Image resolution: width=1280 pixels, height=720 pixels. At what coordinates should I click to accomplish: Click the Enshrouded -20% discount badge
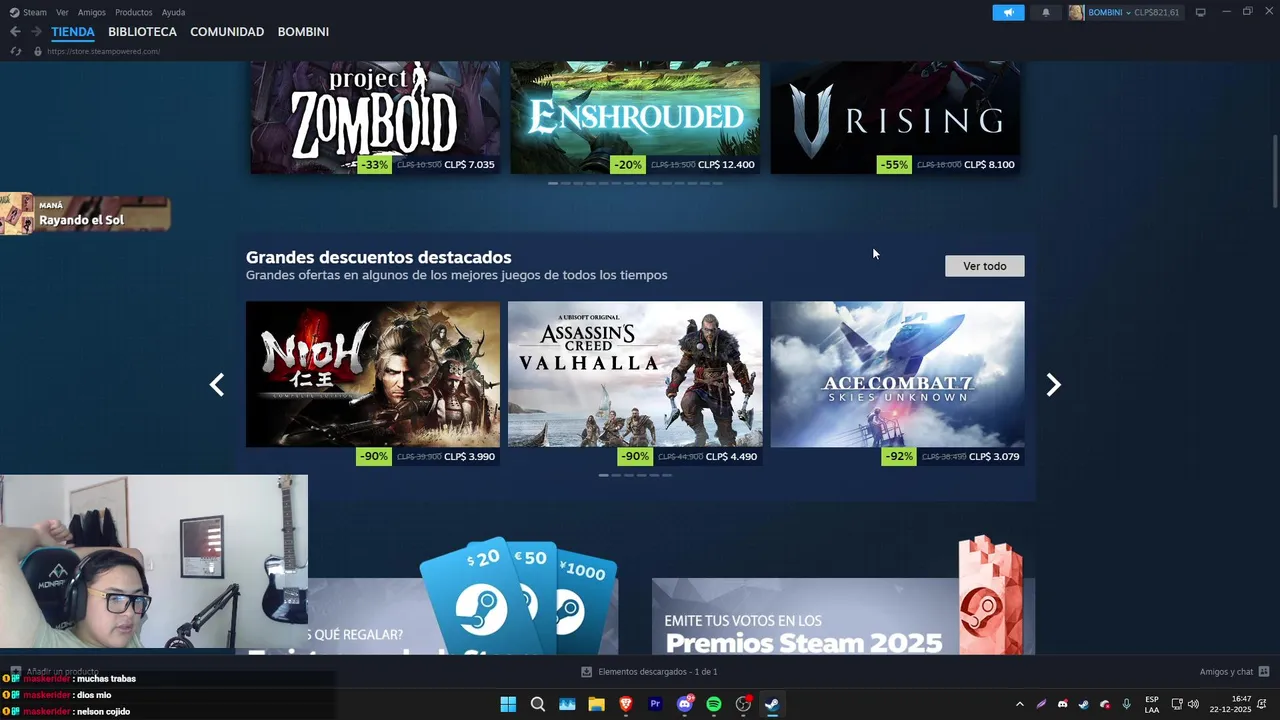tap(628, 165)
